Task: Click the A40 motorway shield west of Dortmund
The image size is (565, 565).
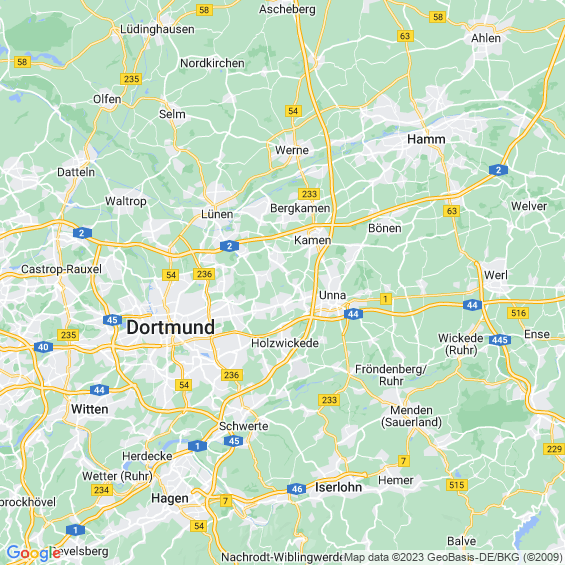Action: [43, 347]
